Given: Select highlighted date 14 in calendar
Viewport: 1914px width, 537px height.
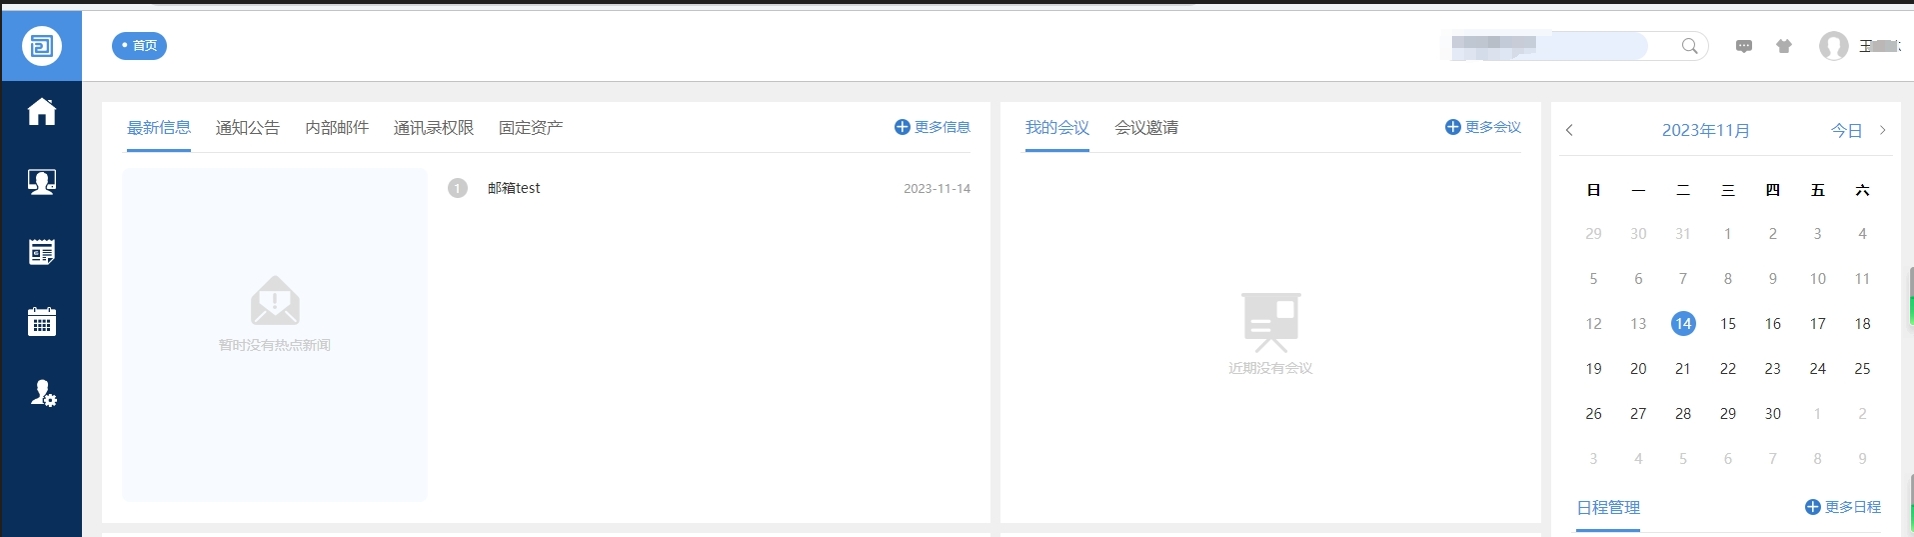Looking at the screenshot, I should [1683, 323].
